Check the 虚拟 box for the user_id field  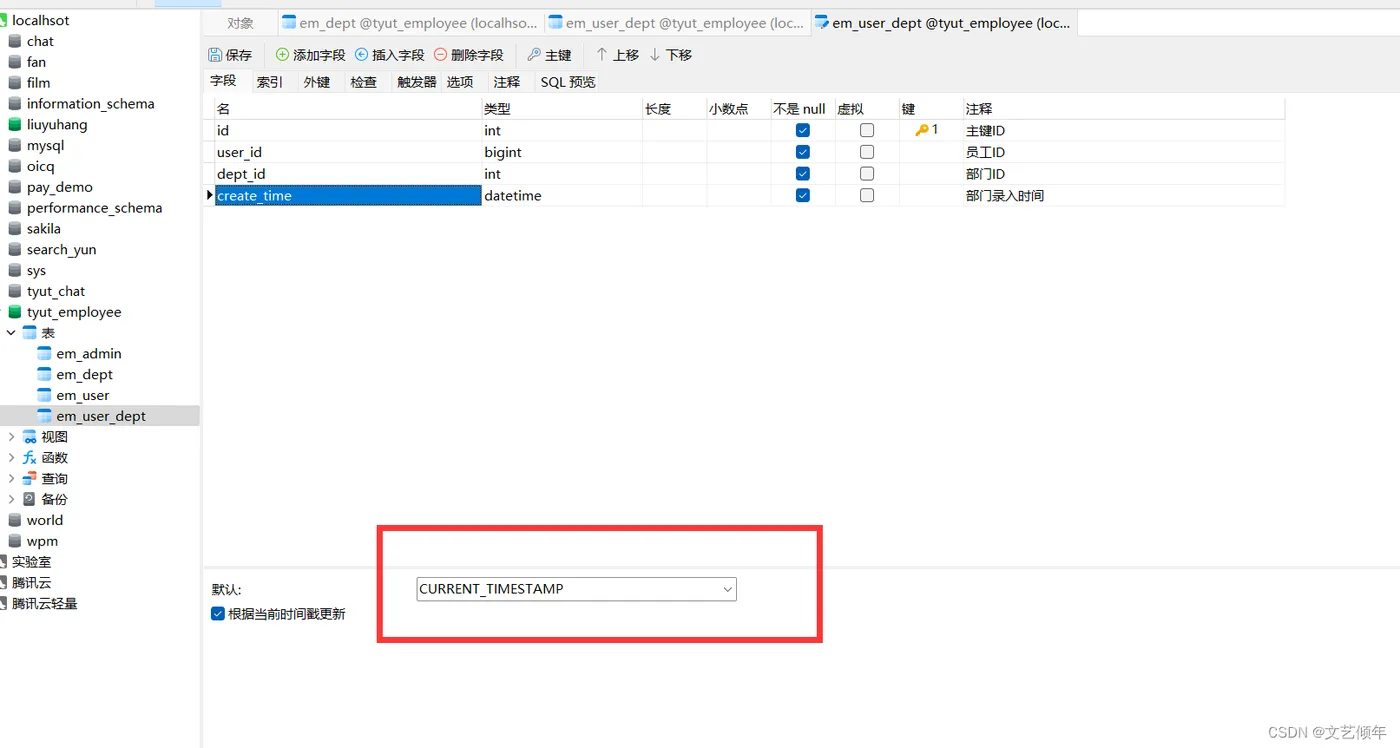pyautogui.click(x=867, y=152)
